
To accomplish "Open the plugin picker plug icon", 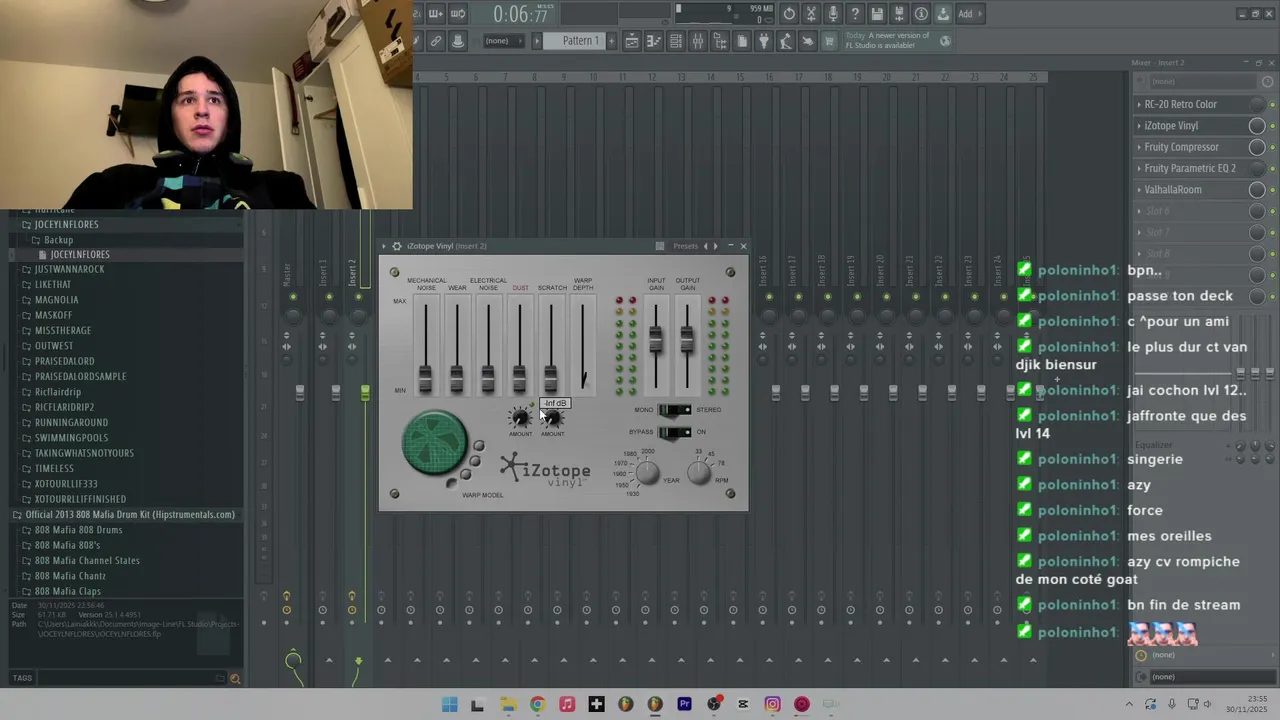I will [x=763, y=41].
